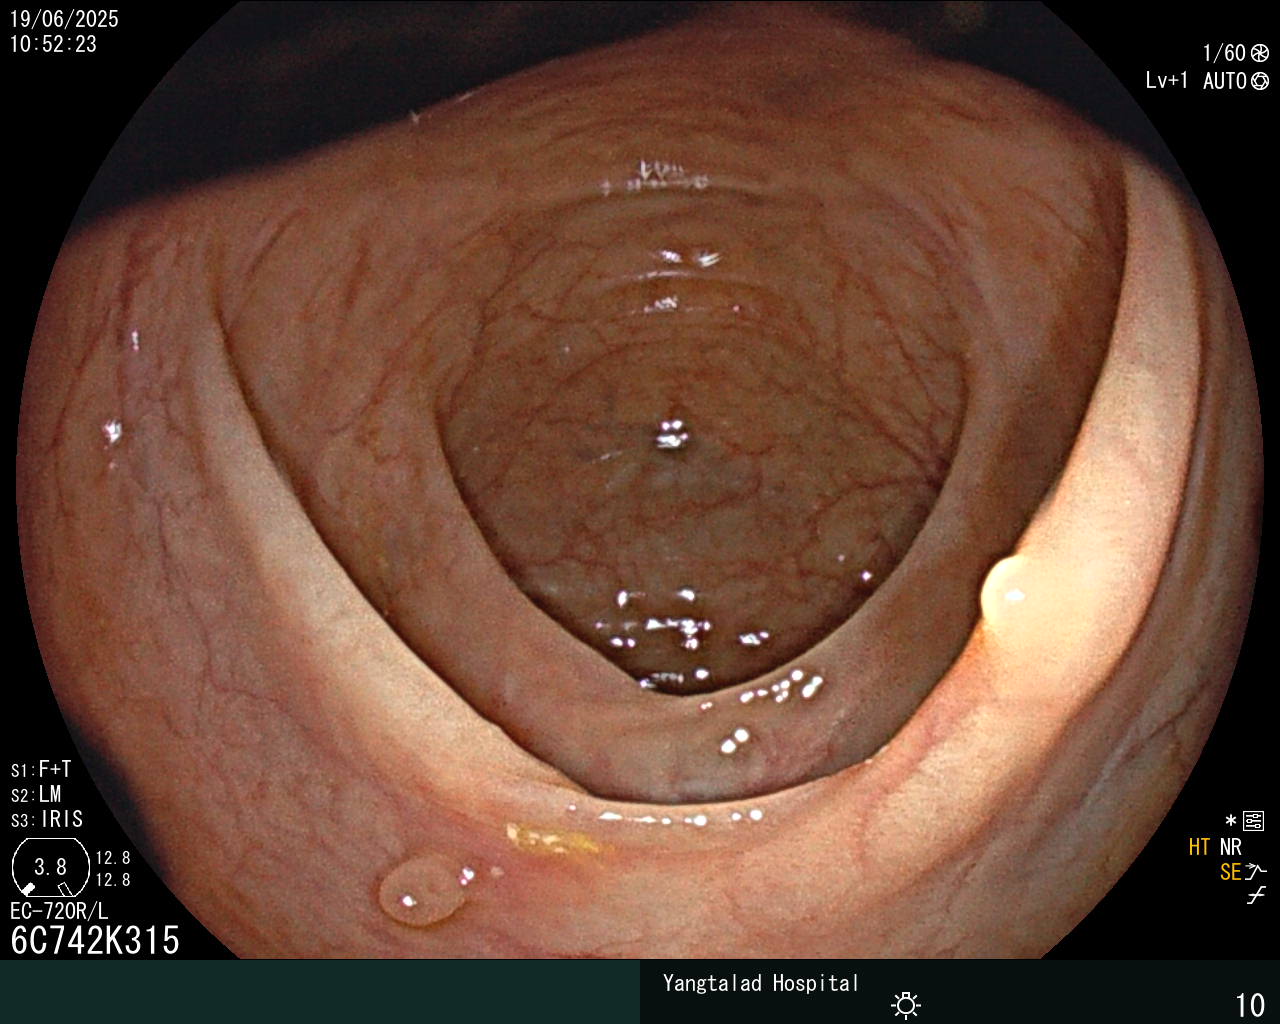Screen dimensions: 1280x1024
Task: Click the AUTO iris mode label
Action: [1225, 81]
